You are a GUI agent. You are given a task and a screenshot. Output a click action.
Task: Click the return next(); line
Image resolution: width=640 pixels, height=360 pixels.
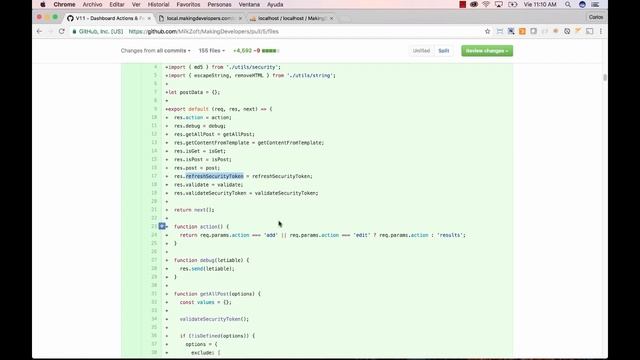[194, 210]
